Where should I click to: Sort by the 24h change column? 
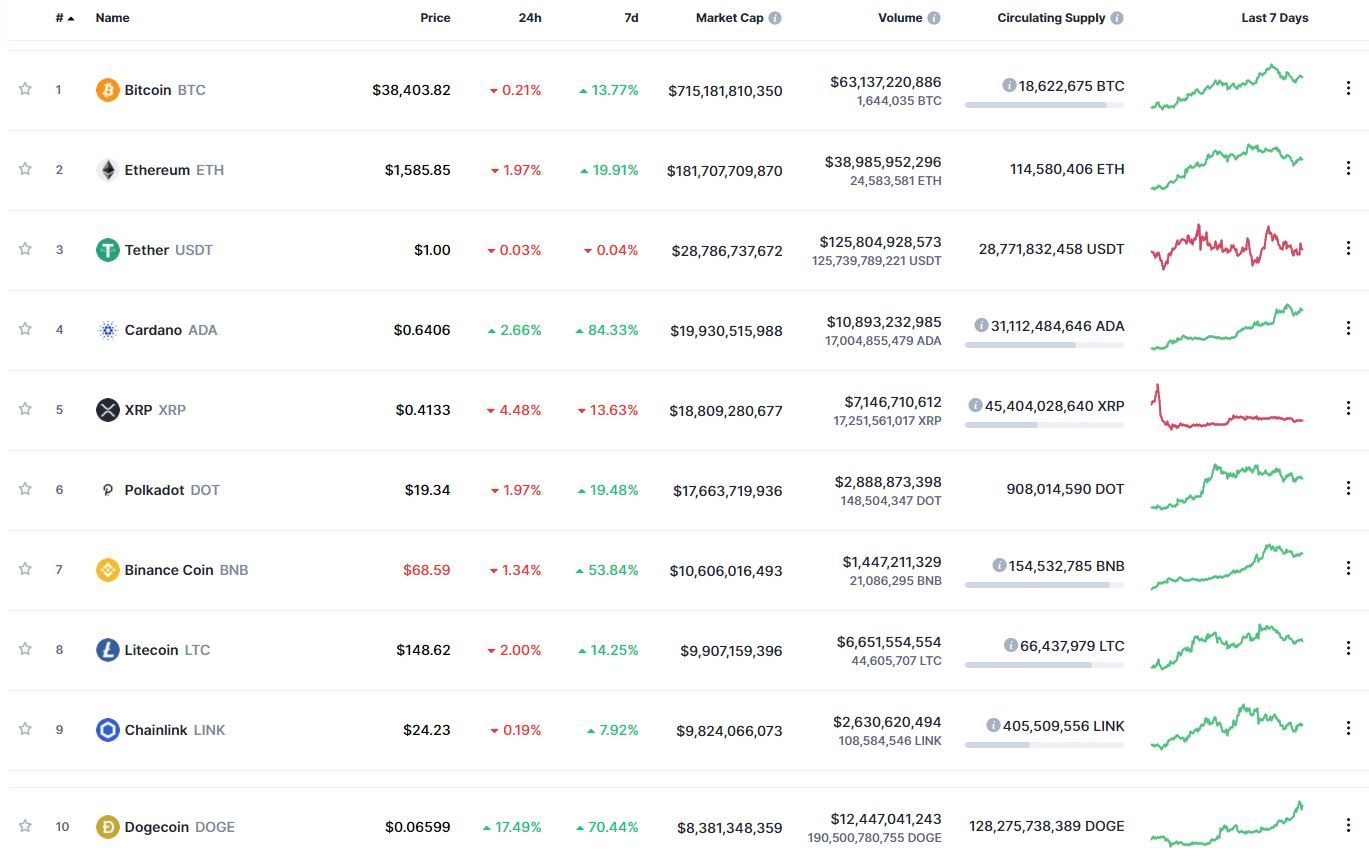point(530,18)
